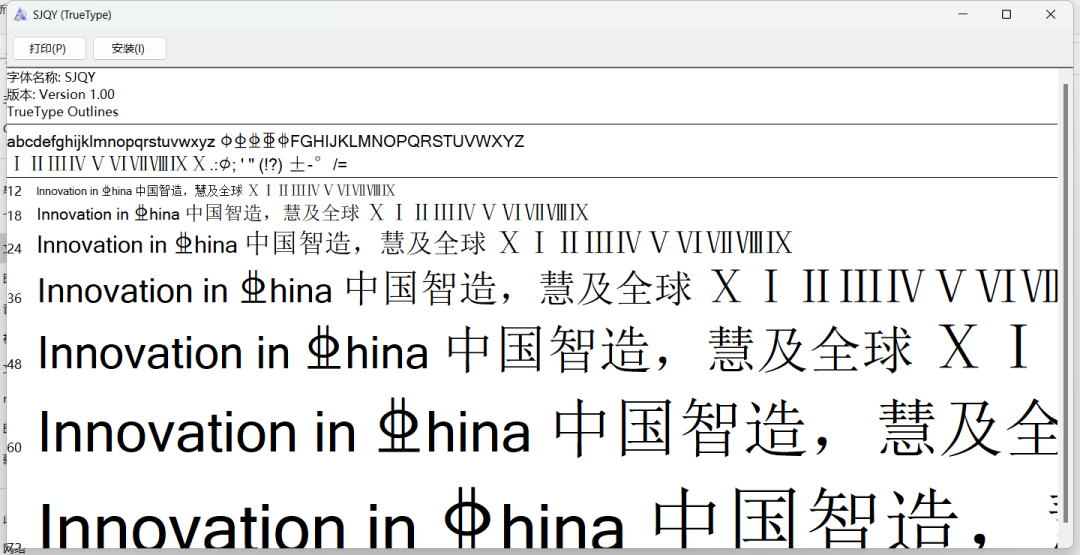
Task: Minimize the SJQY font viewer window
Action: click(x=962, y=15)
